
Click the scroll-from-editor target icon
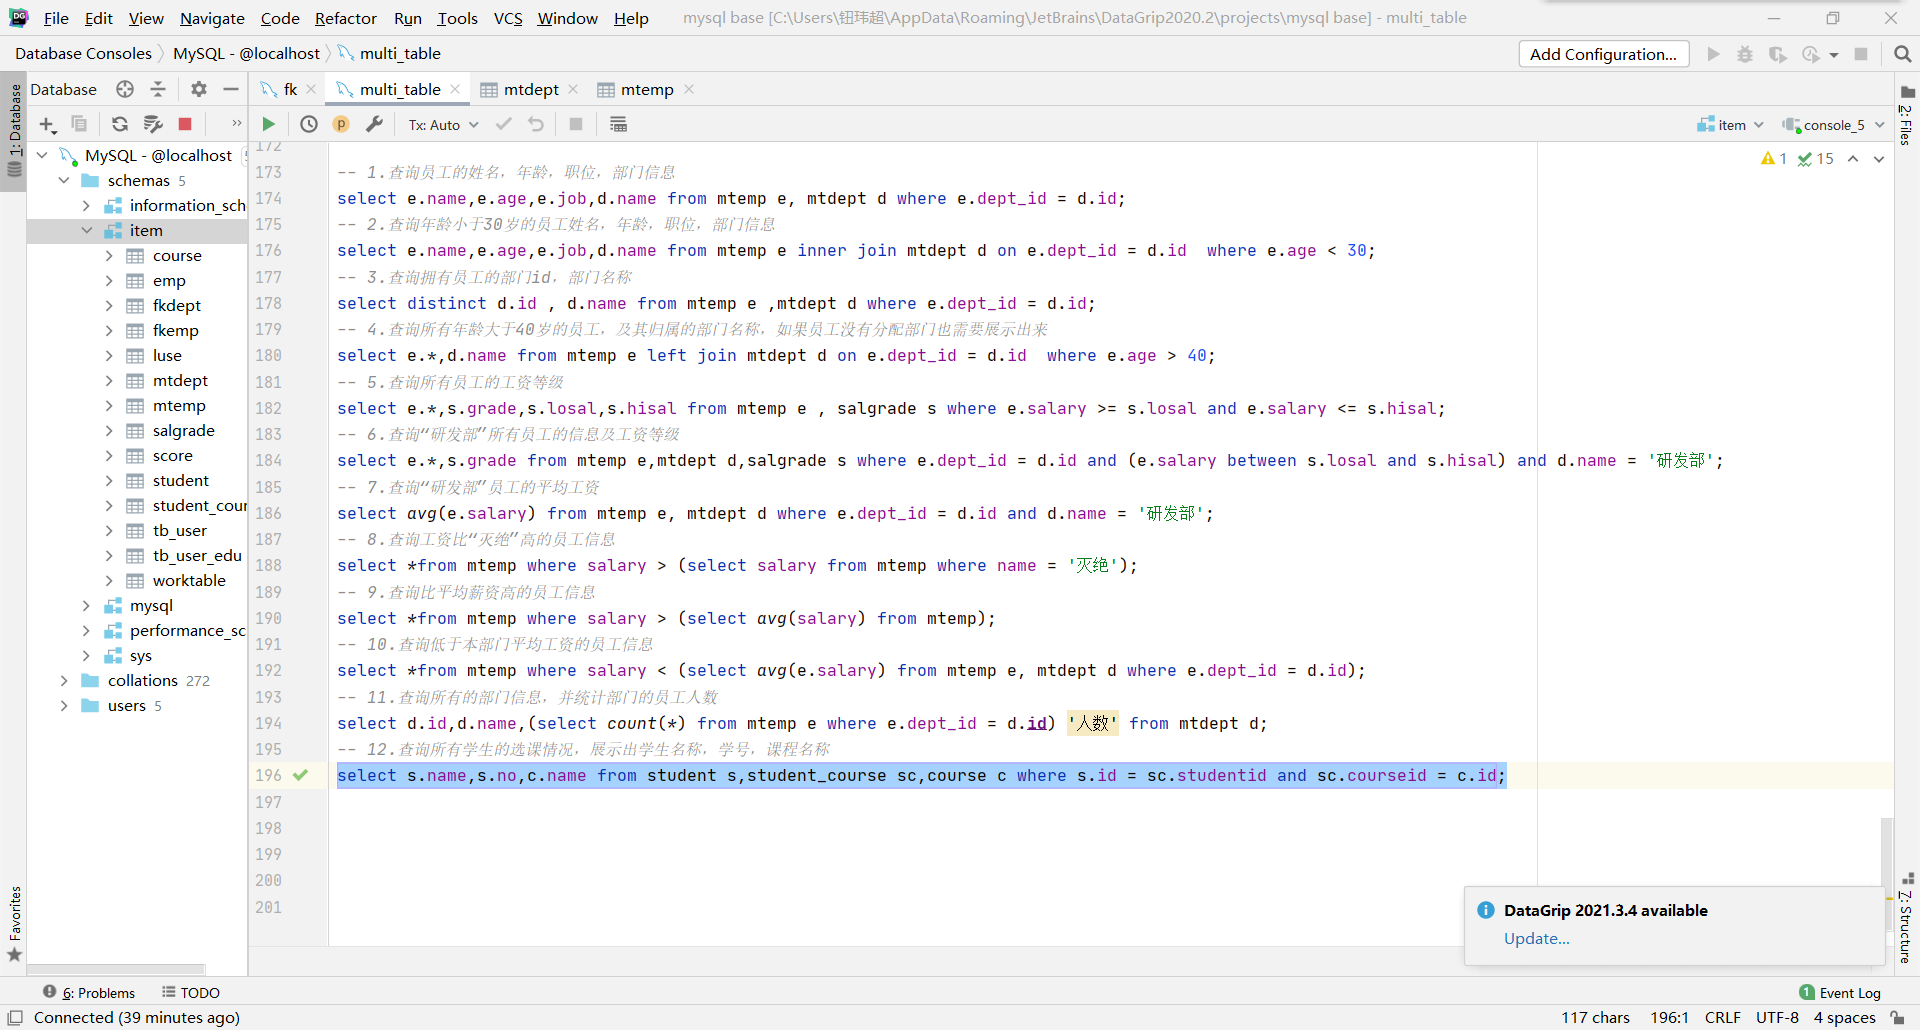[125, 89]
